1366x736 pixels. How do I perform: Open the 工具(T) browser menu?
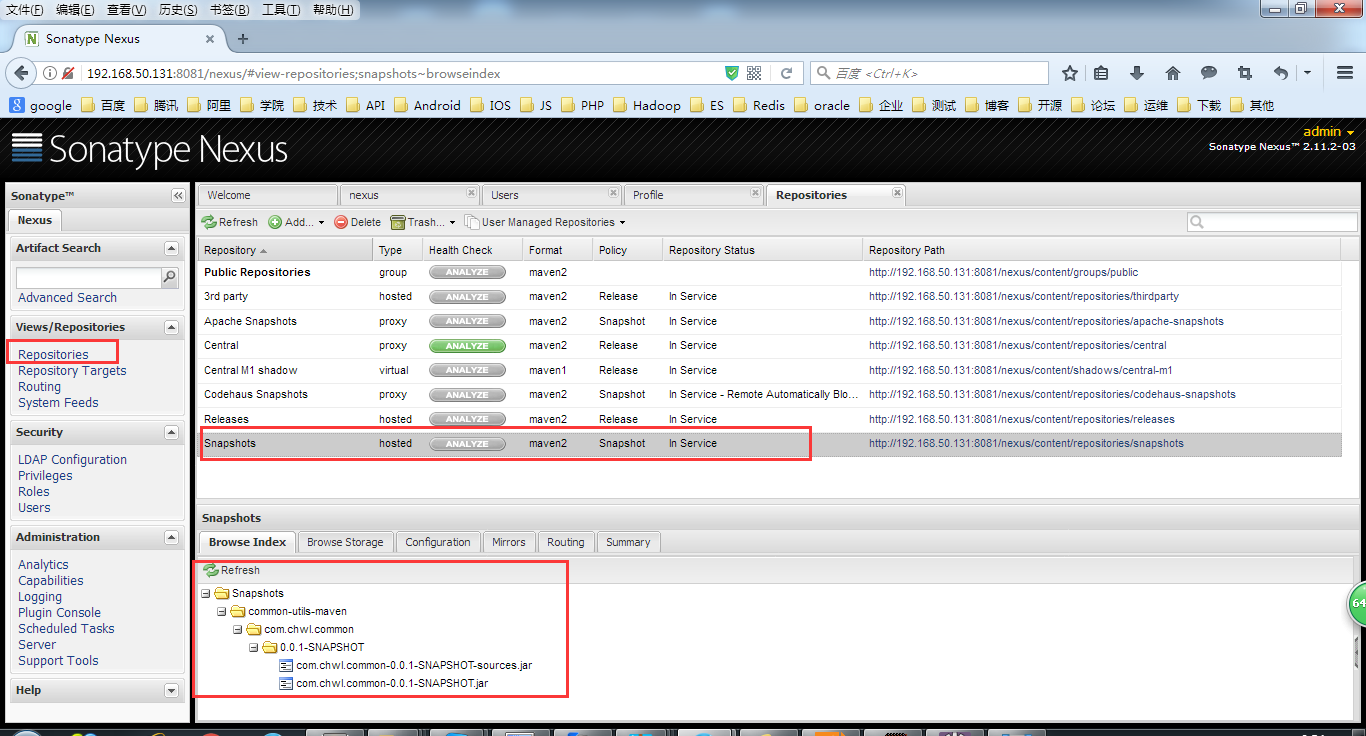[281, 9]
